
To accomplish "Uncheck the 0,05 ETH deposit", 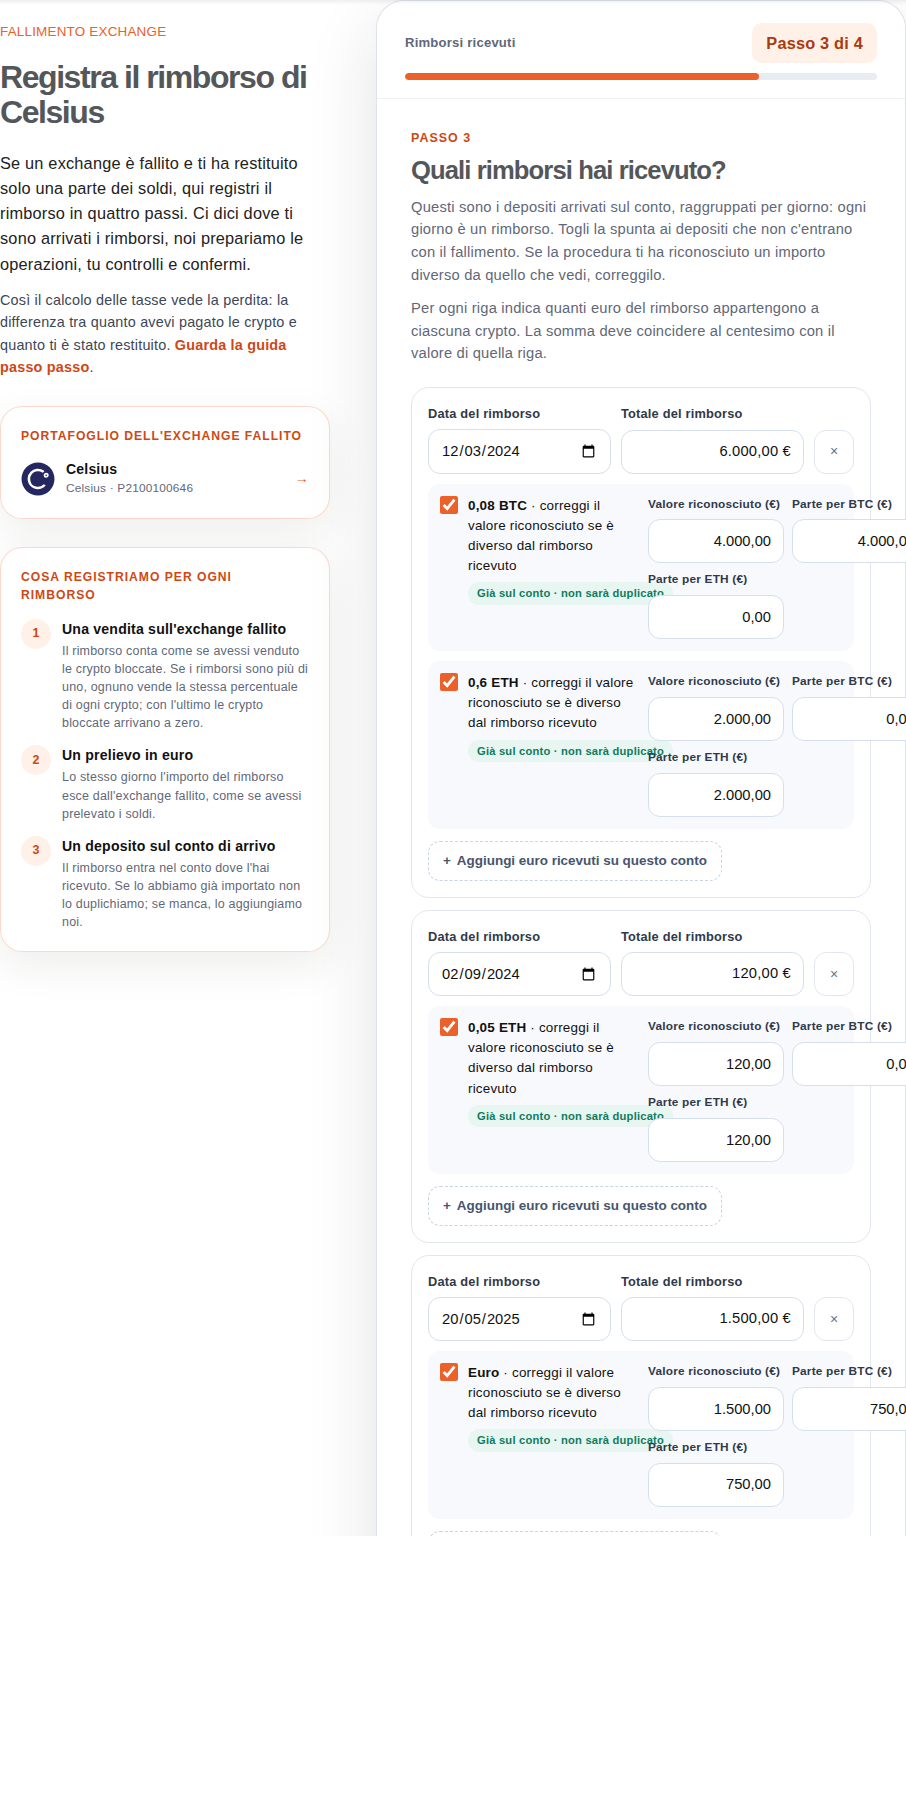I will point(449,1027).
